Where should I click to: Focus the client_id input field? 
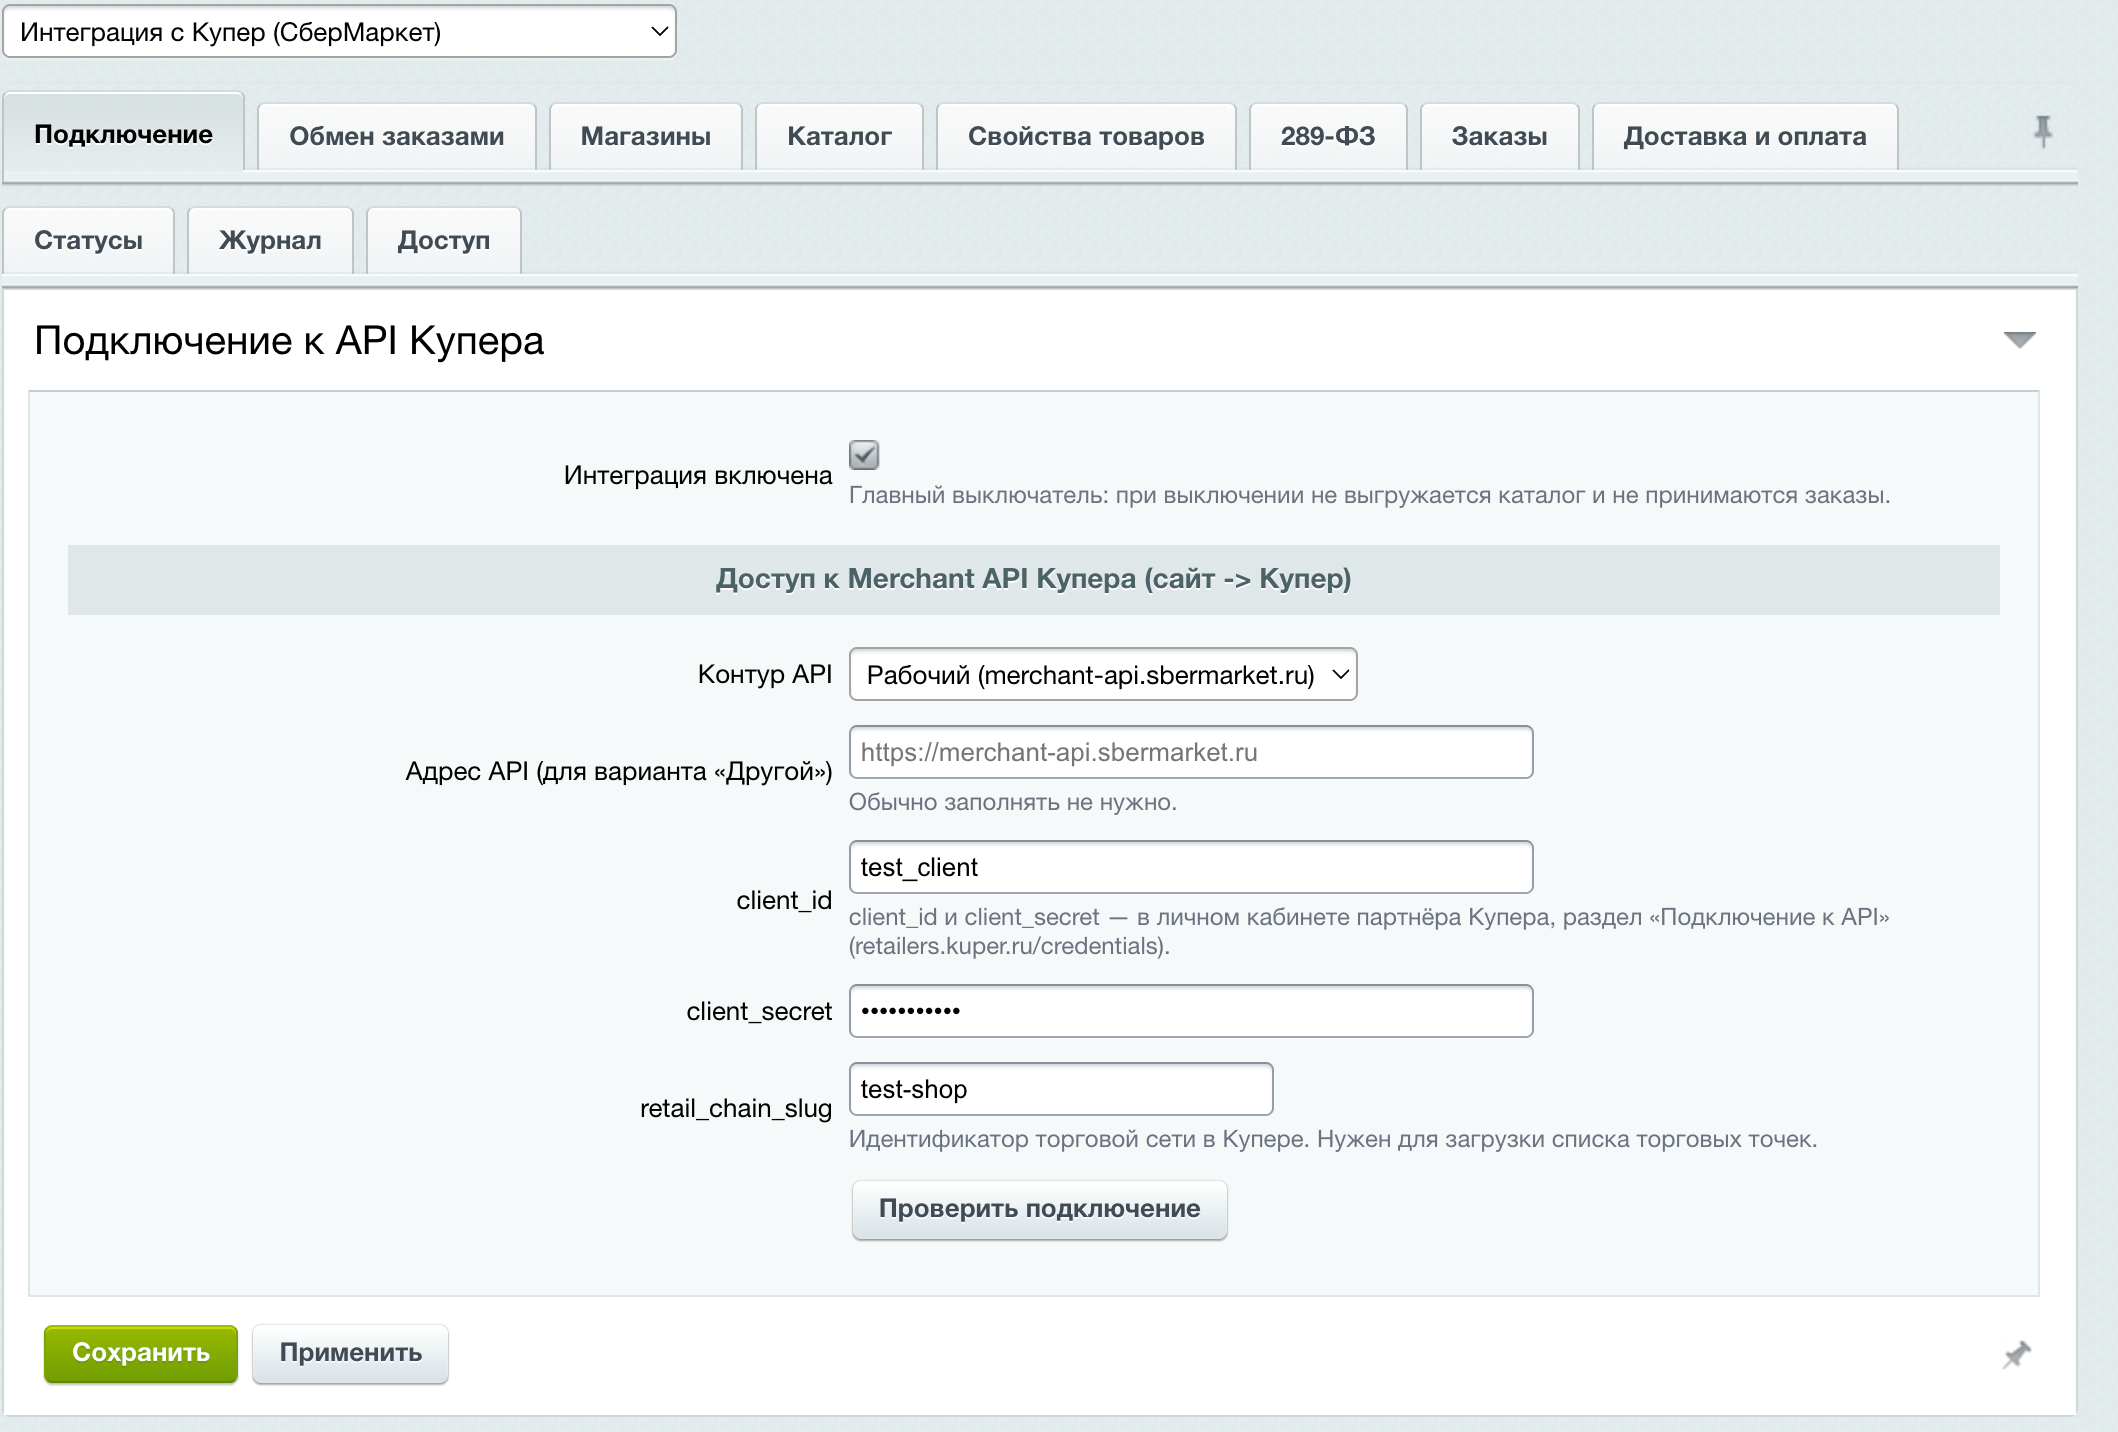click(x=1190, y=867)
